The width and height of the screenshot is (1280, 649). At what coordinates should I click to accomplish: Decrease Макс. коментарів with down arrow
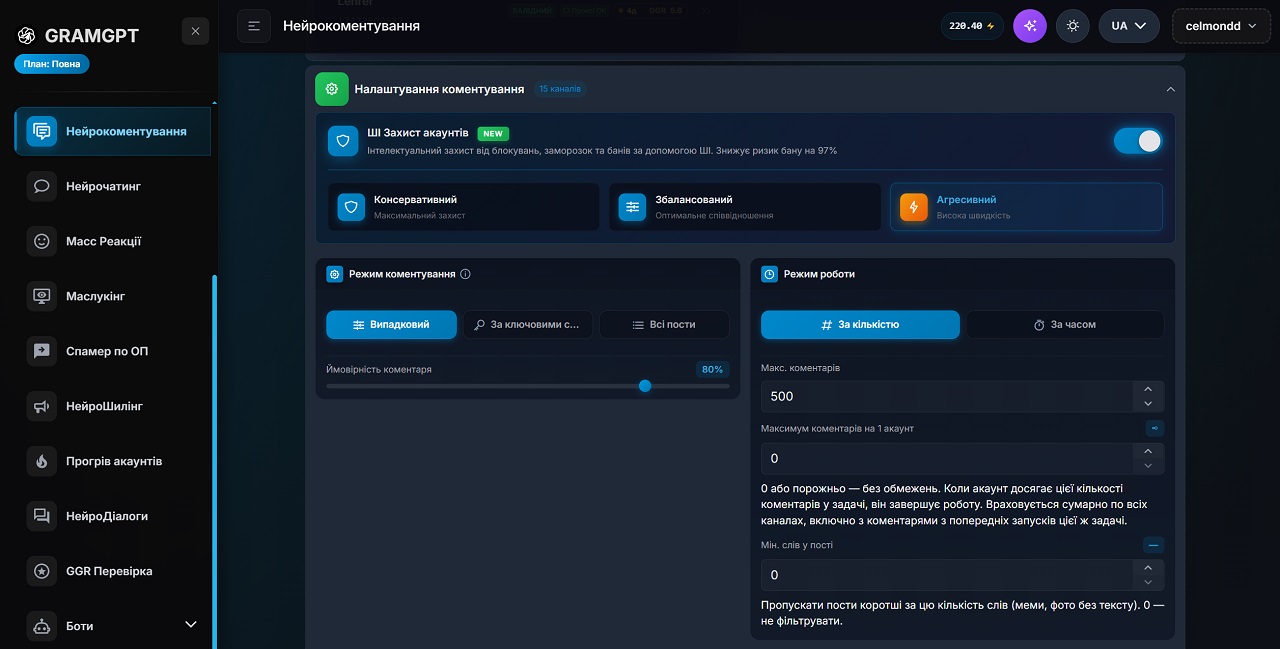[1148, 404]
